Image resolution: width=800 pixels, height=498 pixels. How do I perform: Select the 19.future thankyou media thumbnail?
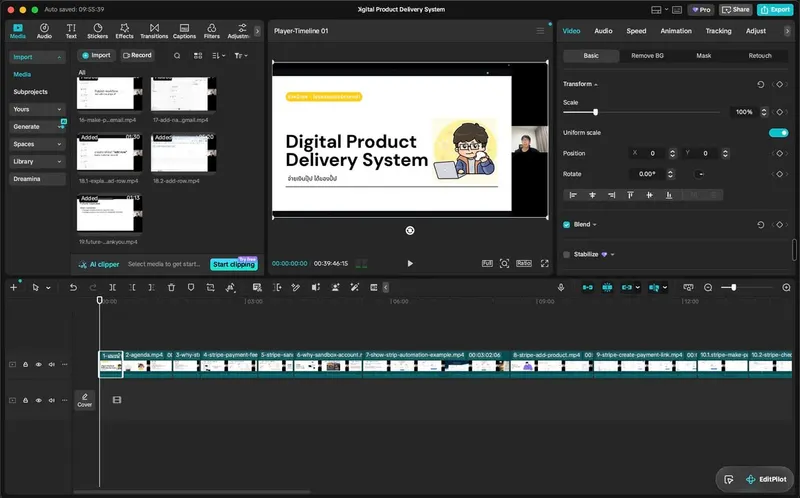(x=110, y=214)
